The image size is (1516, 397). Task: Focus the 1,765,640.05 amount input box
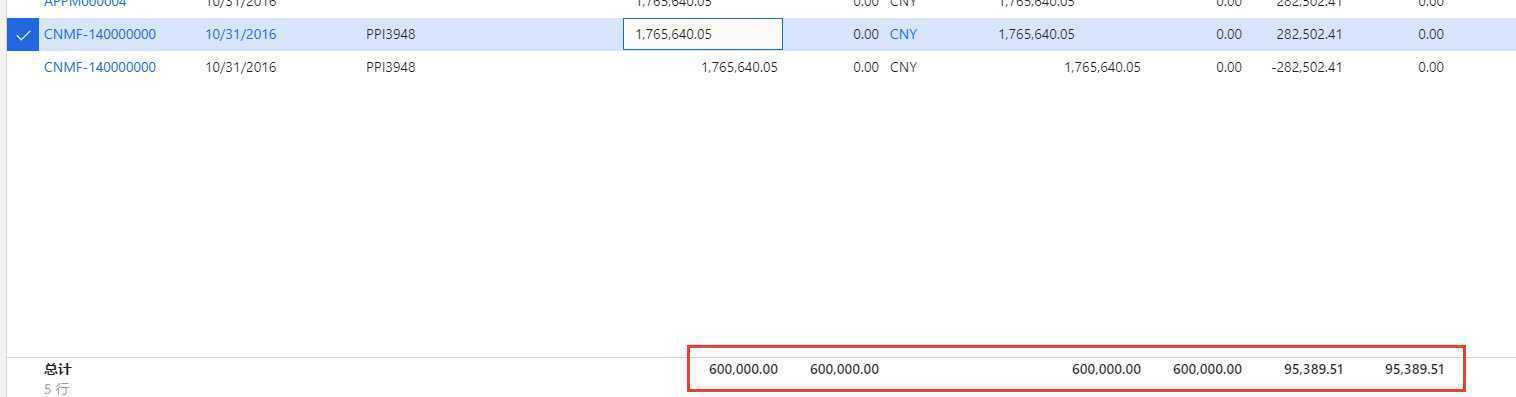pyautogui.click(x=703, y=34)
